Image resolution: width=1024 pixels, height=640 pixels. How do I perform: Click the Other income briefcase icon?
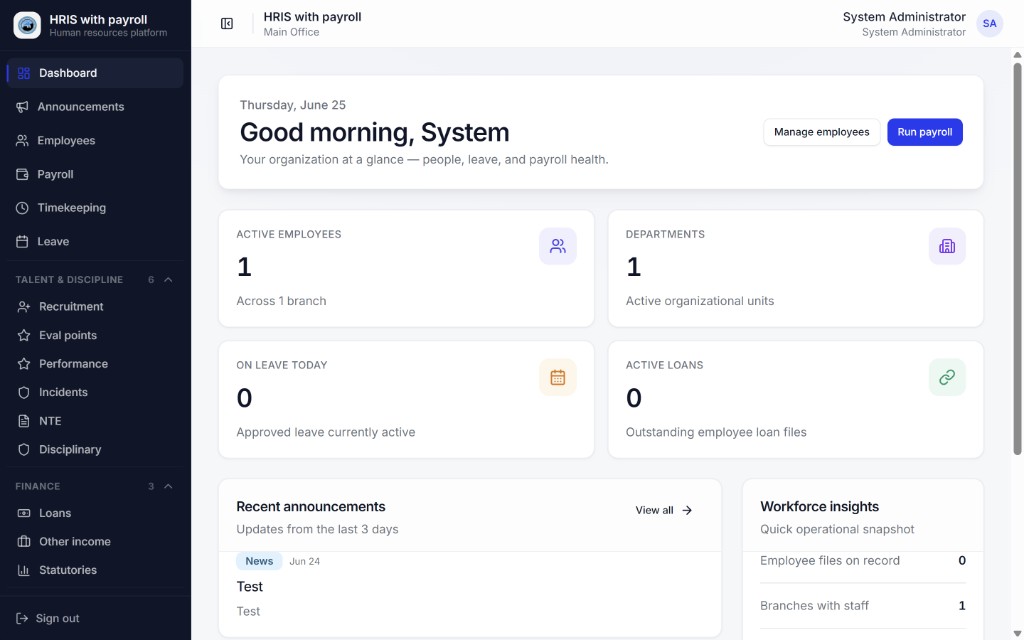(24, 541)
